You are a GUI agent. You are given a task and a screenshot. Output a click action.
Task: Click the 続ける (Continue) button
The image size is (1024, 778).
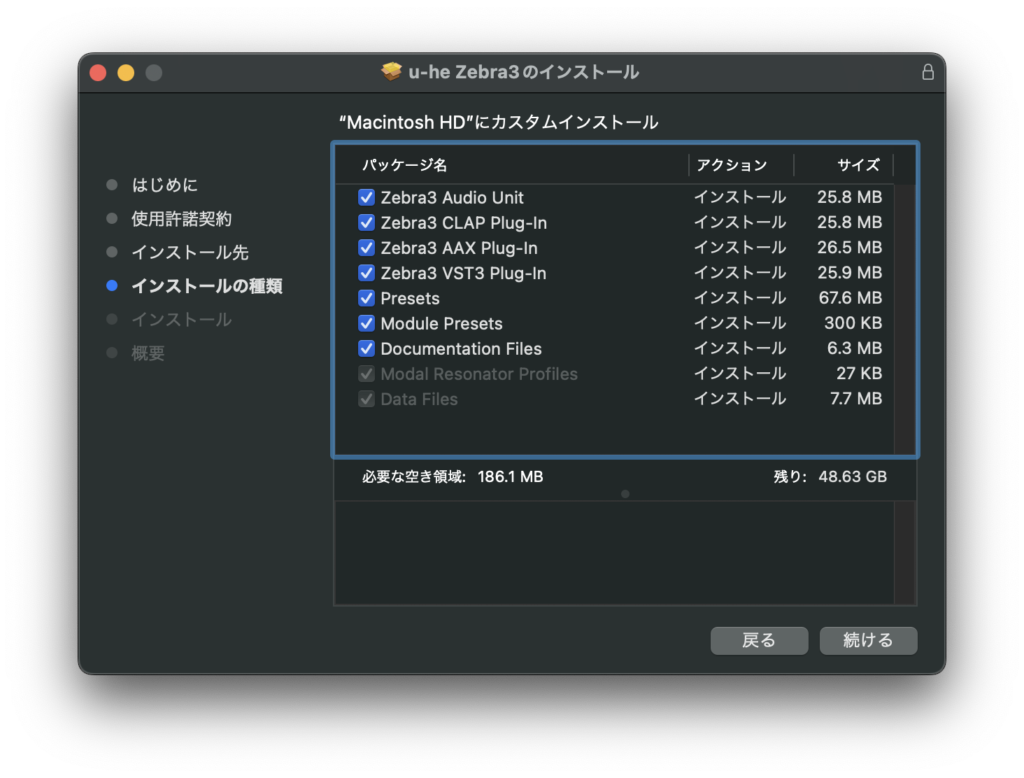pos(867,641)
